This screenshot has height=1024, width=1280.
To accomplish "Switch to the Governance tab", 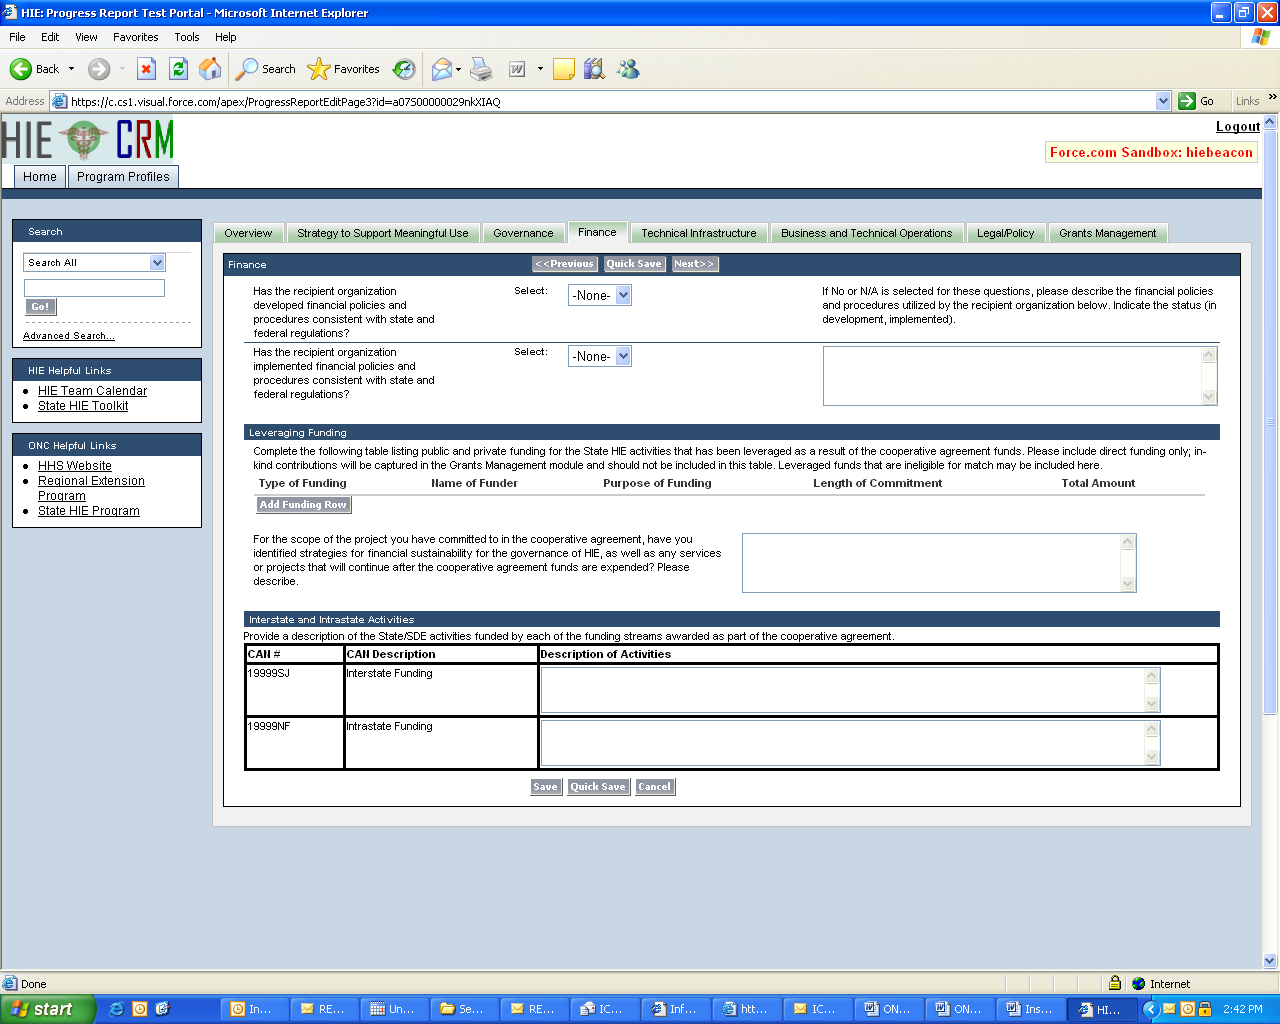I will pos(523,233).
